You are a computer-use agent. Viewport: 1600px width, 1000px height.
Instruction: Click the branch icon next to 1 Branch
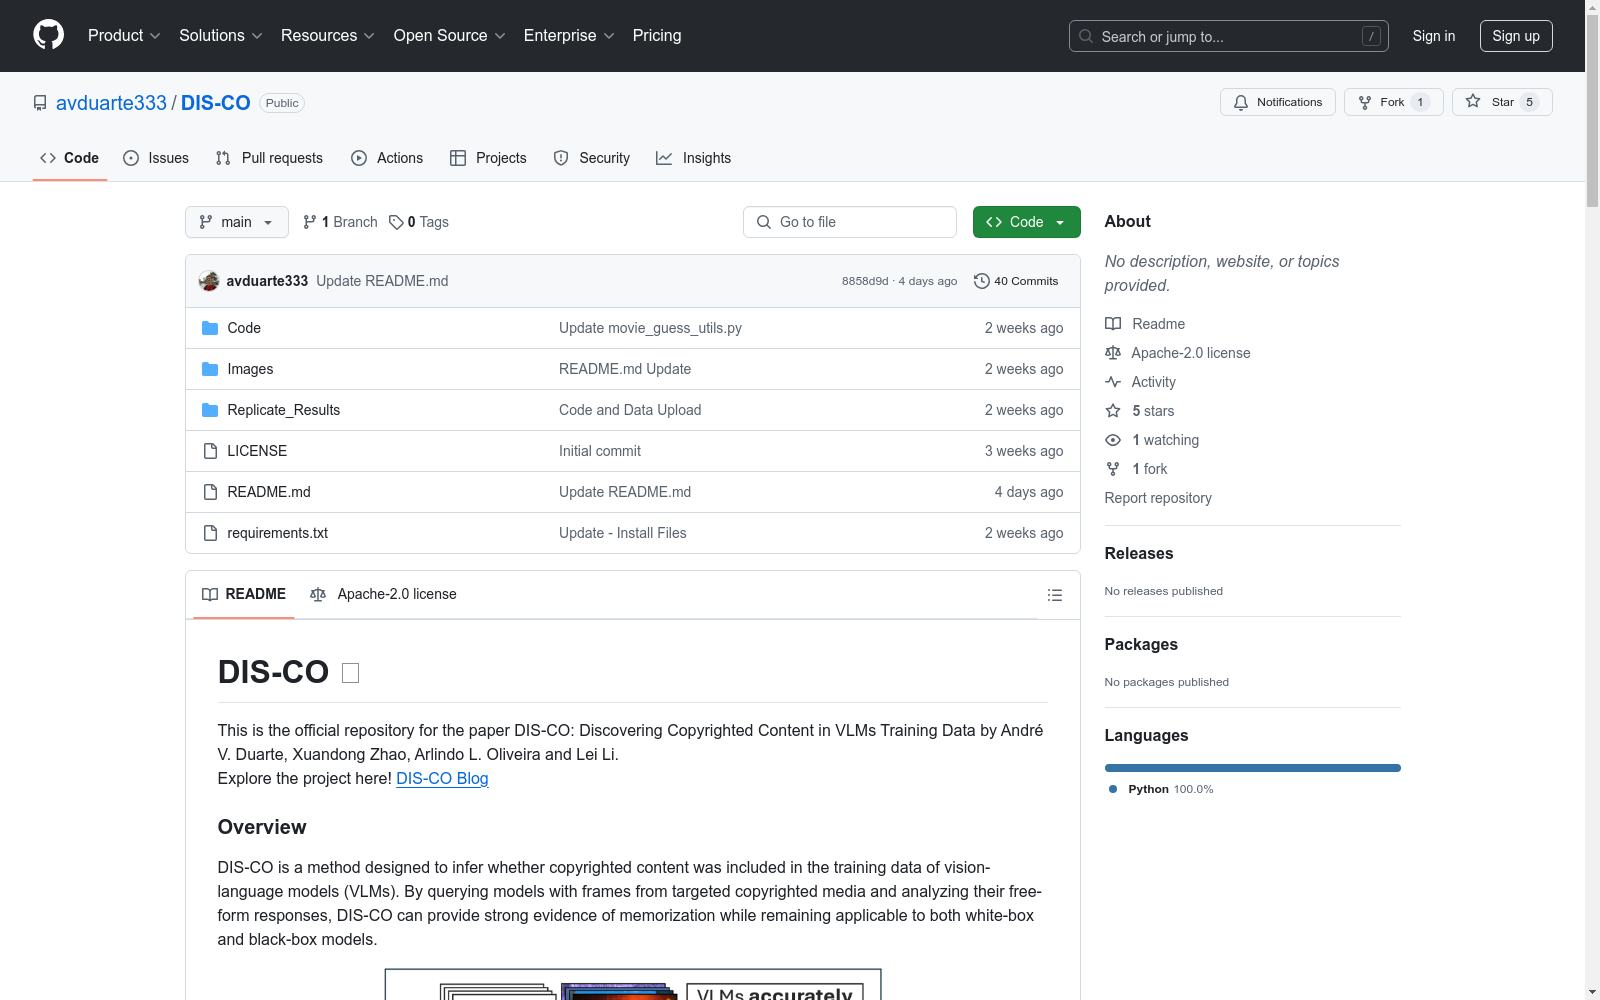click(310, 222)
